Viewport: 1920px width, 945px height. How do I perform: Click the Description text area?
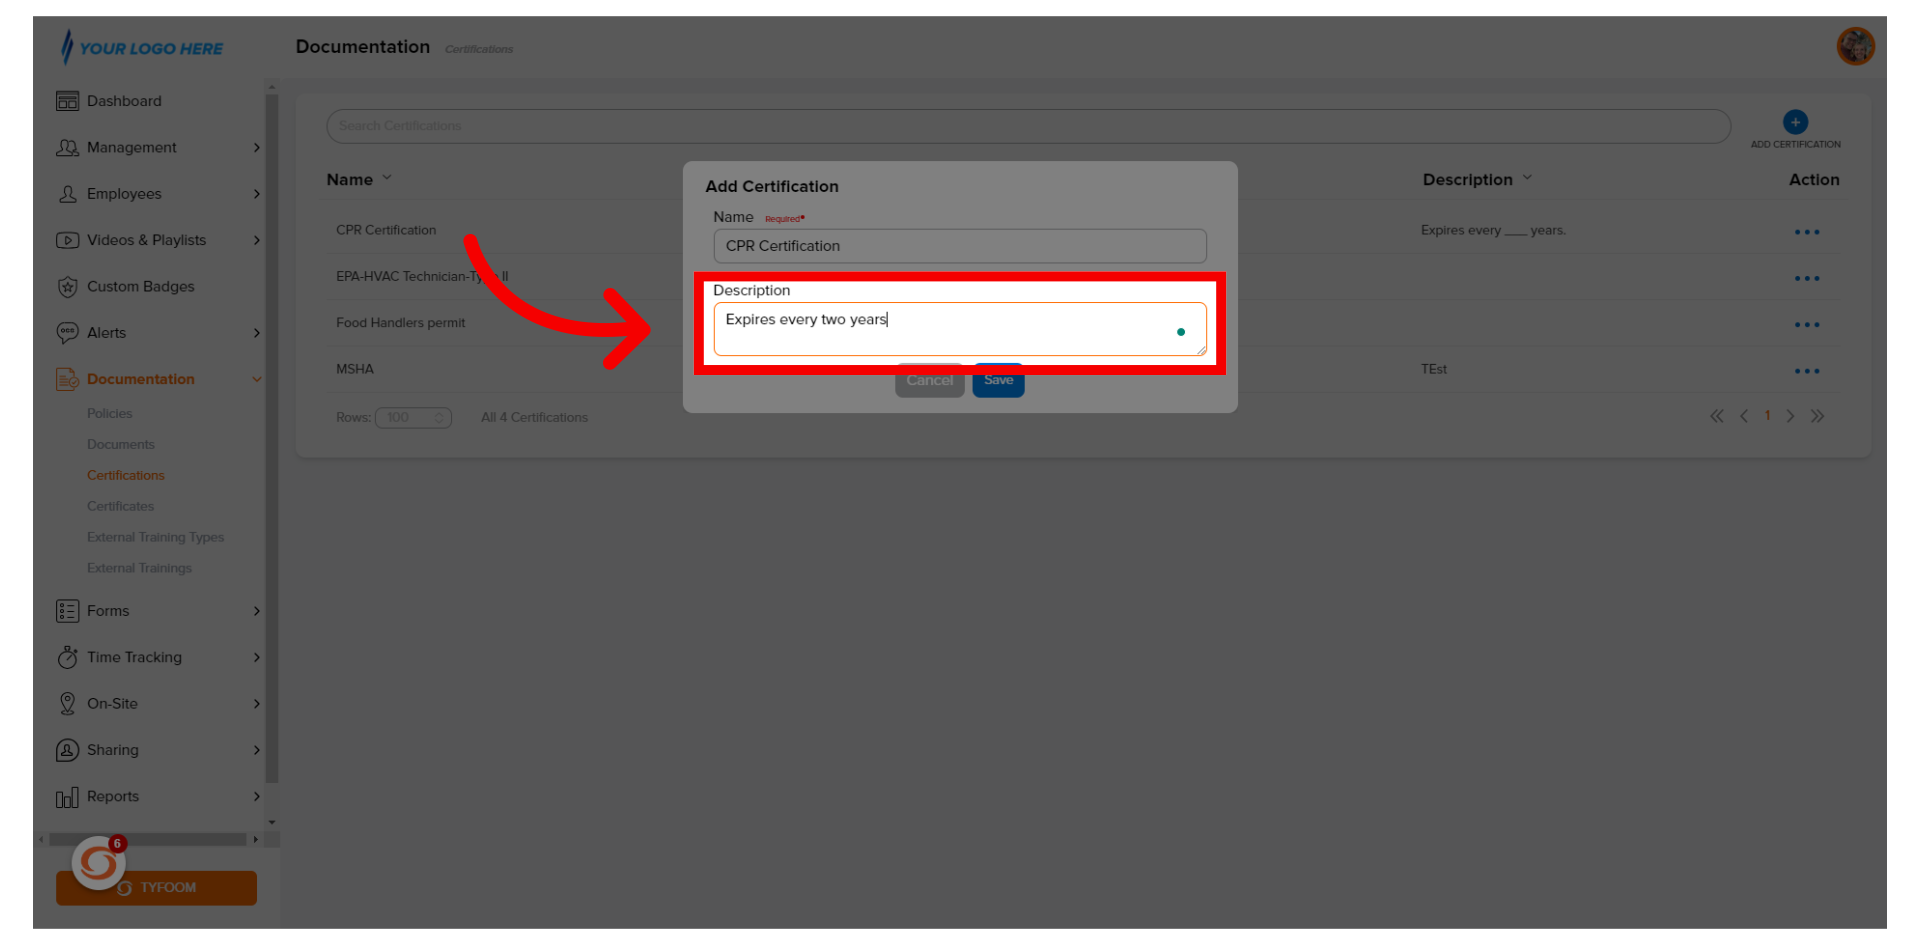tap(959, 329)
